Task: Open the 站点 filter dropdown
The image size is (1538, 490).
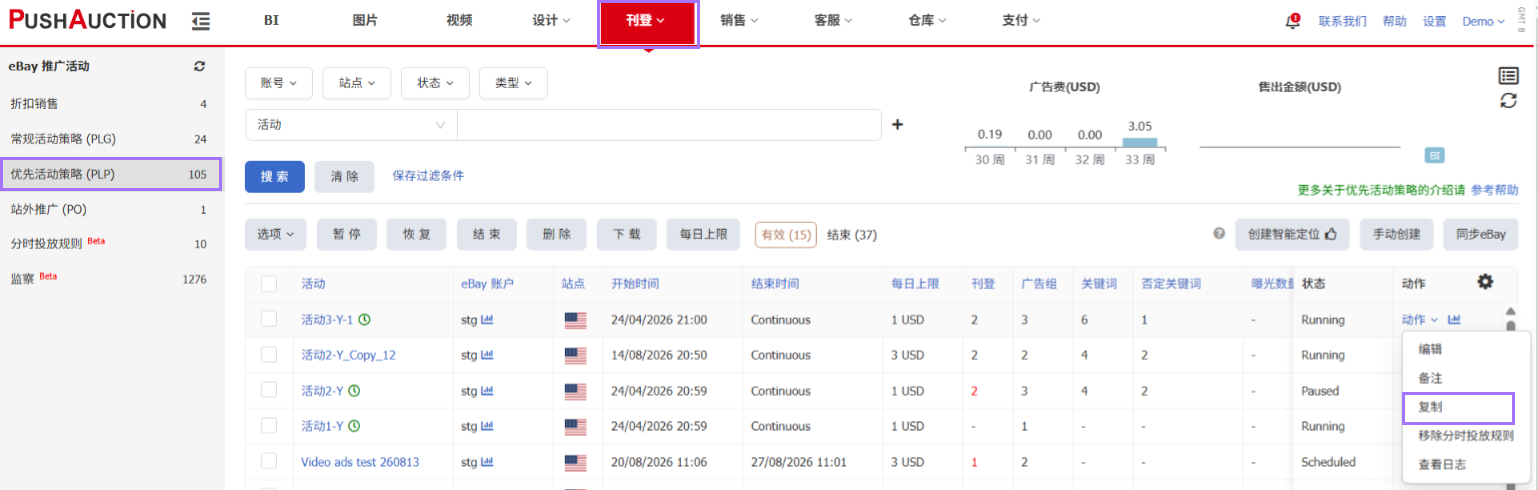Action: tap(357, 83)
